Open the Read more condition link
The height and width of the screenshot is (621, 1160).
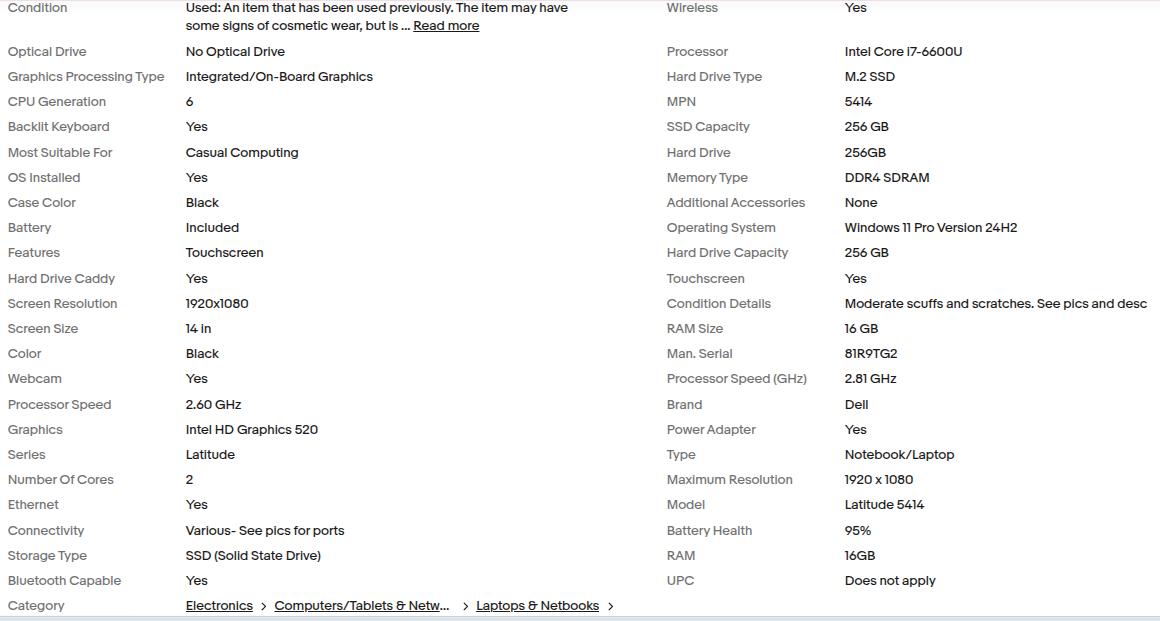point(446,26)
